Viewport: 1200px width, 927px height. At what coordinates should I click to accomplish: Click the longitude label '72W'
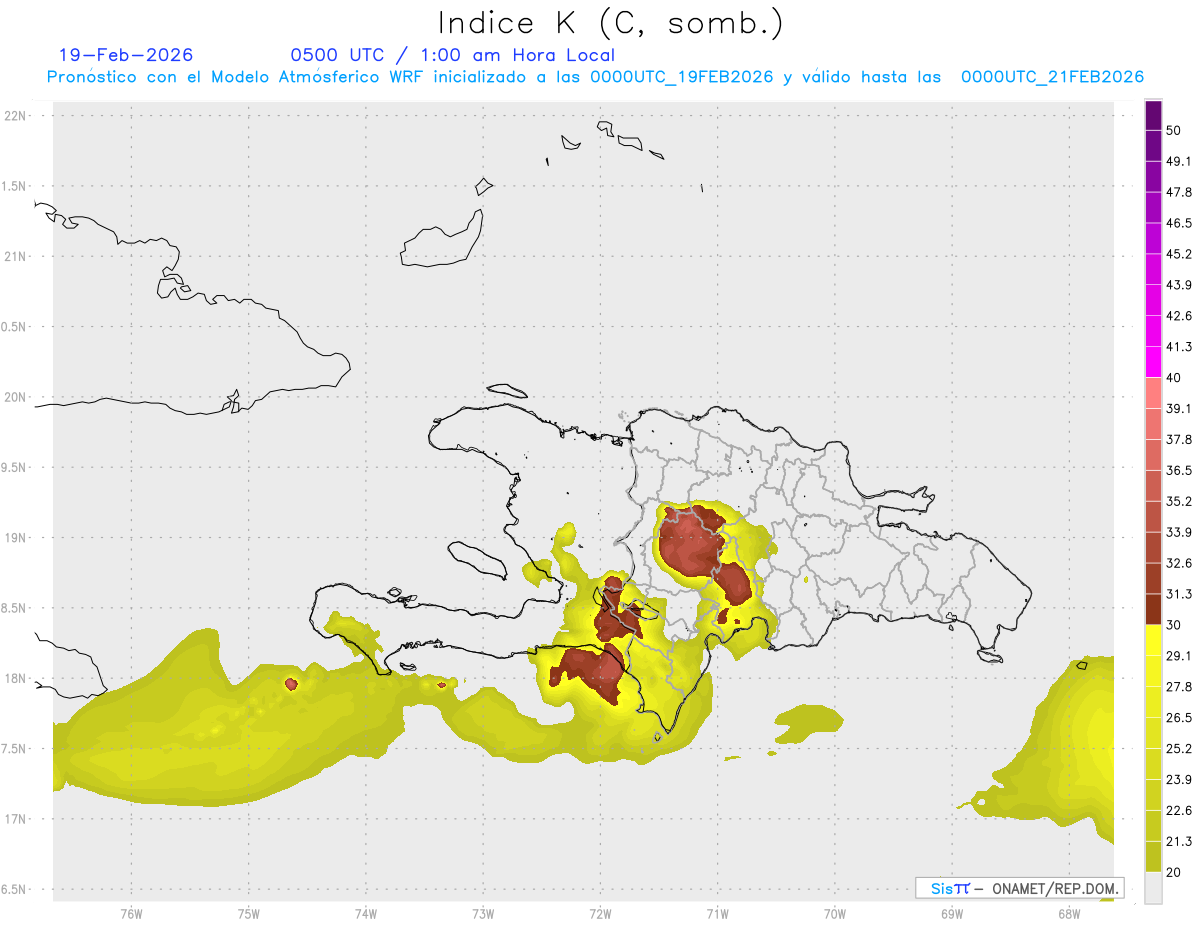pos(600,914)
